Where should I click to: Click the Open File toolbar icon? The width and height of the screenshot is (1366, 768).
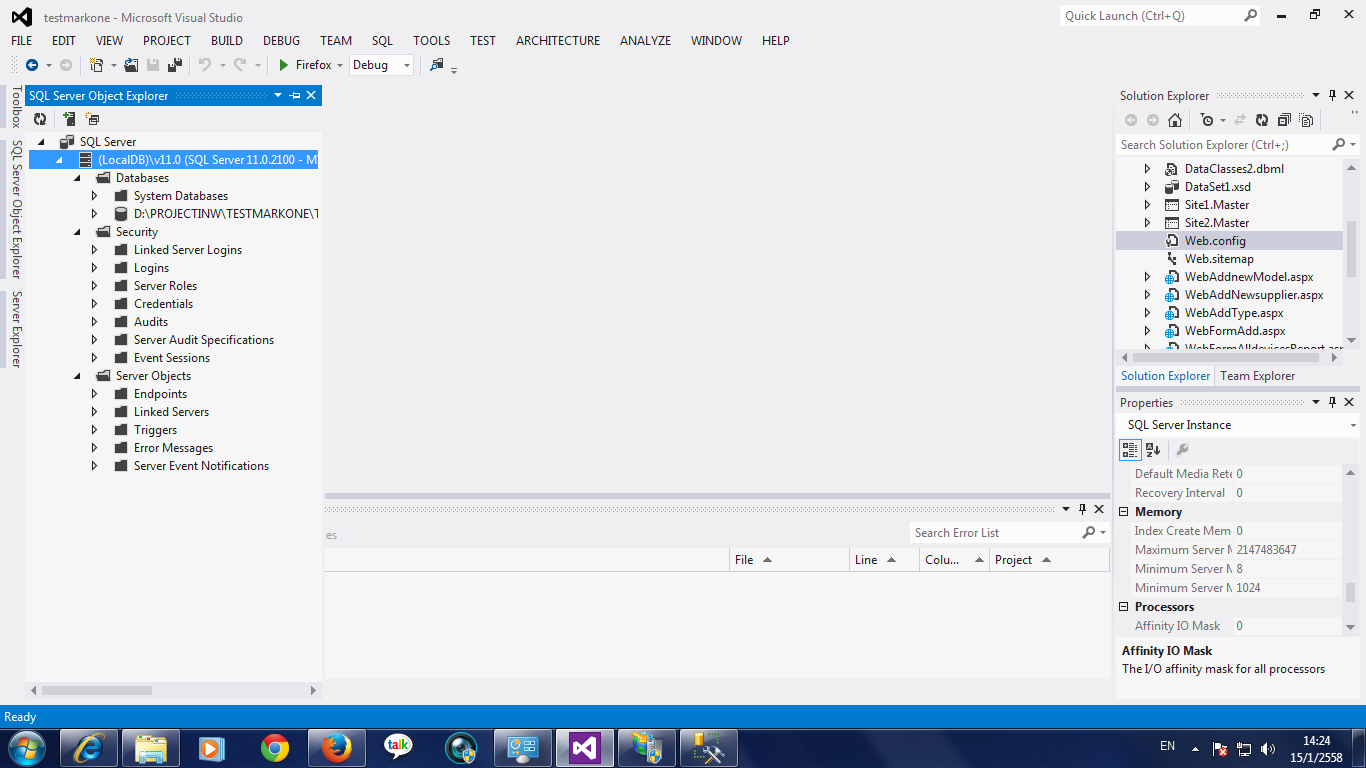point(131,65)
